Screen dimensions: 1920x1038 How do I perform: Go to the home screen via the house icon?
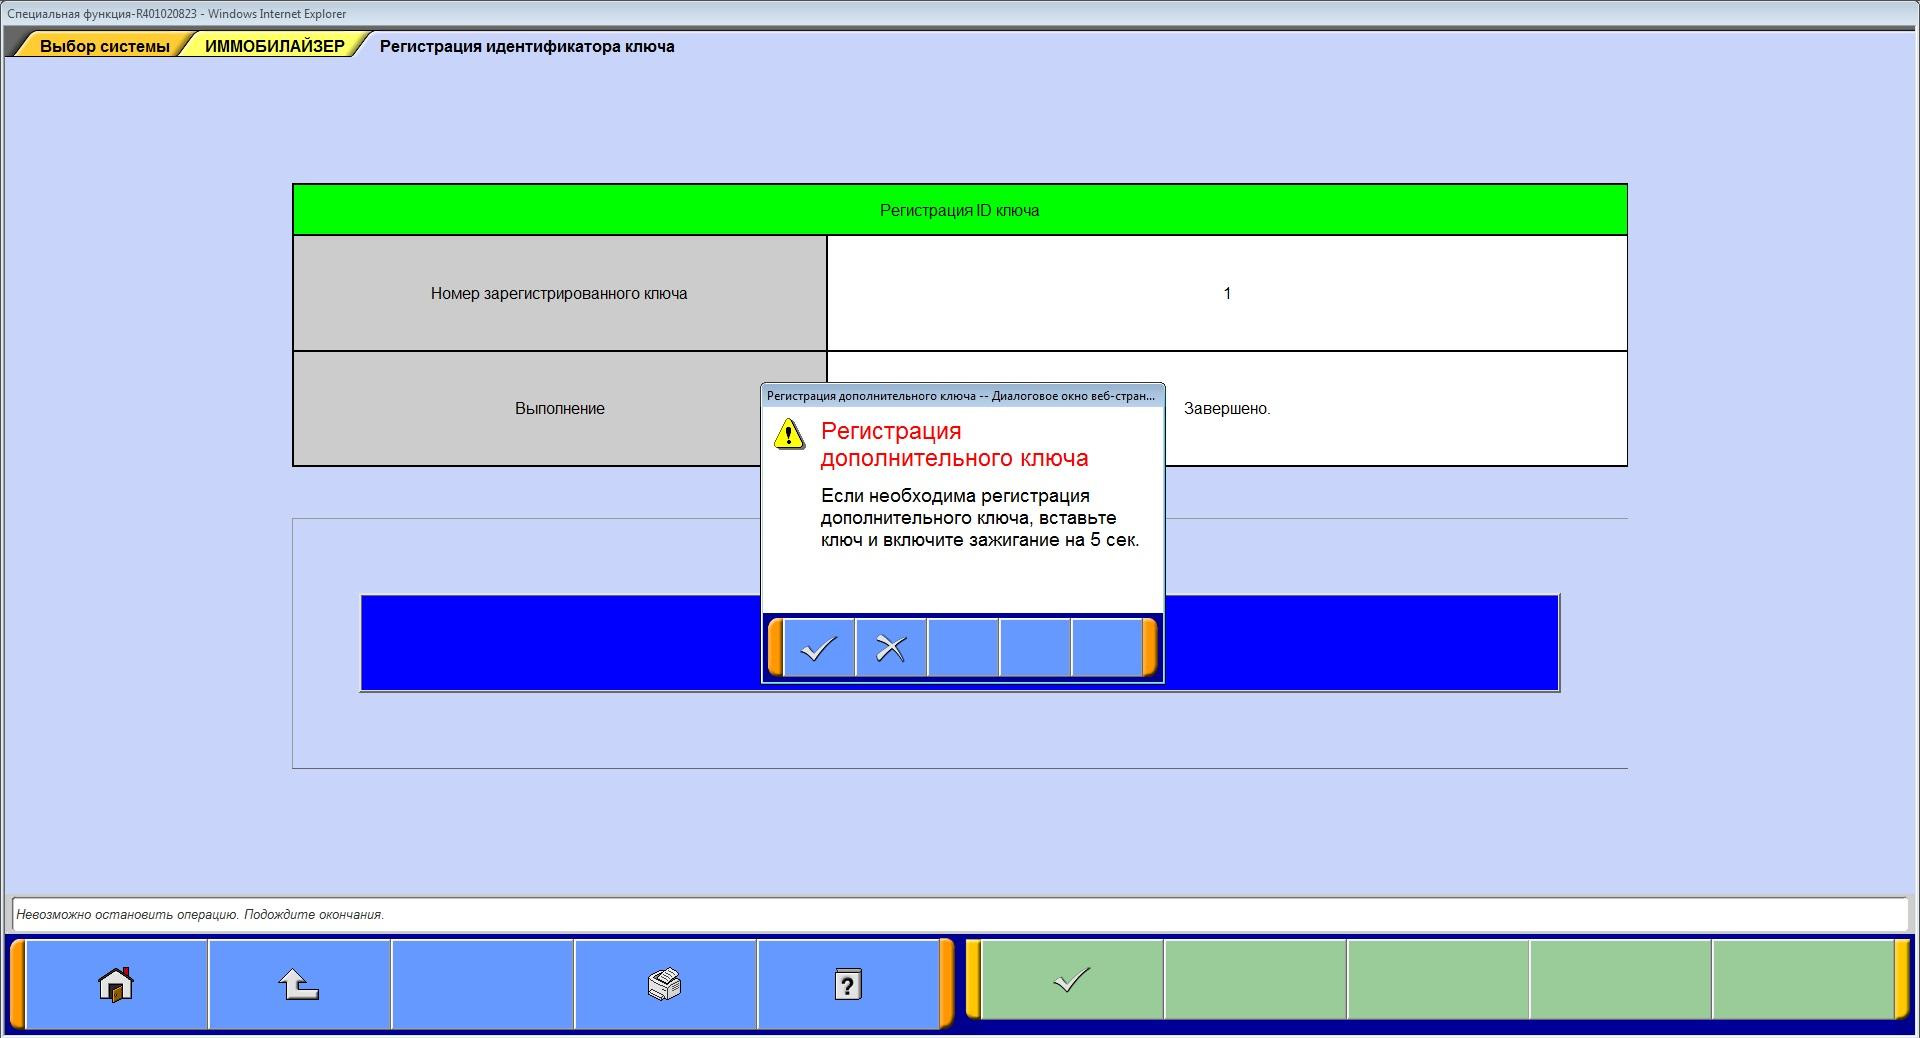click(116, 984)
